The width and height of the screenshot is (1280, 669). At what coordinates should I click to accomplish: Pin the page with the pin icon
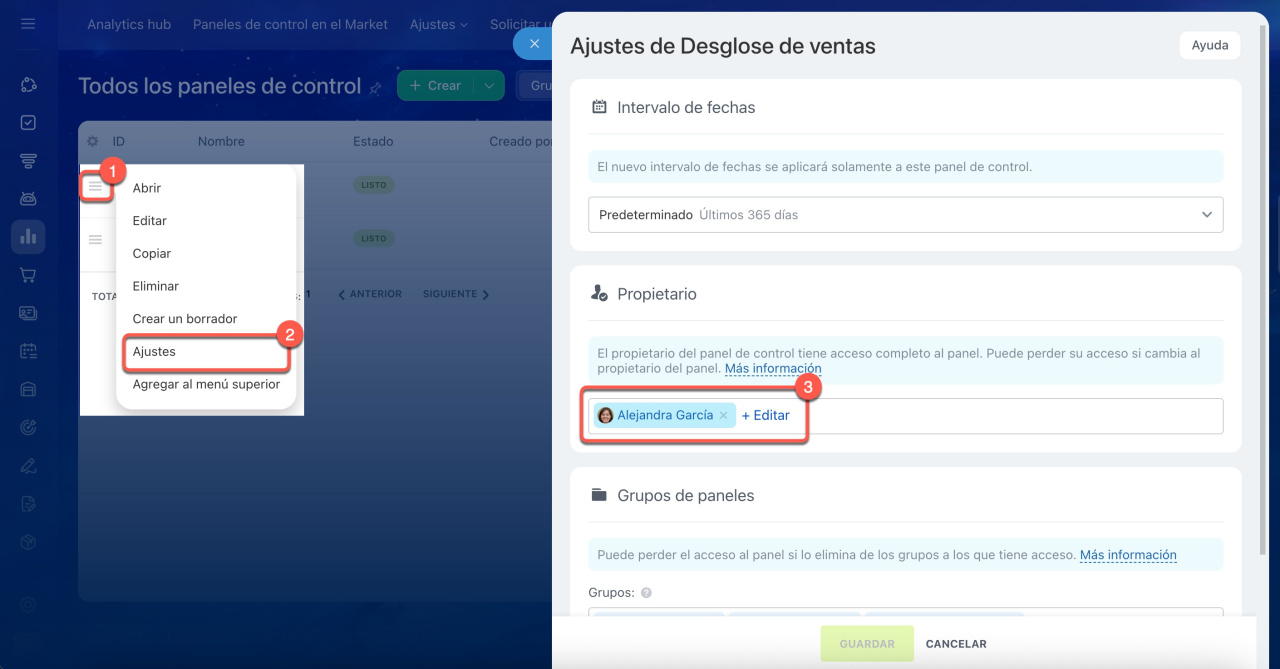click(376, 88)
